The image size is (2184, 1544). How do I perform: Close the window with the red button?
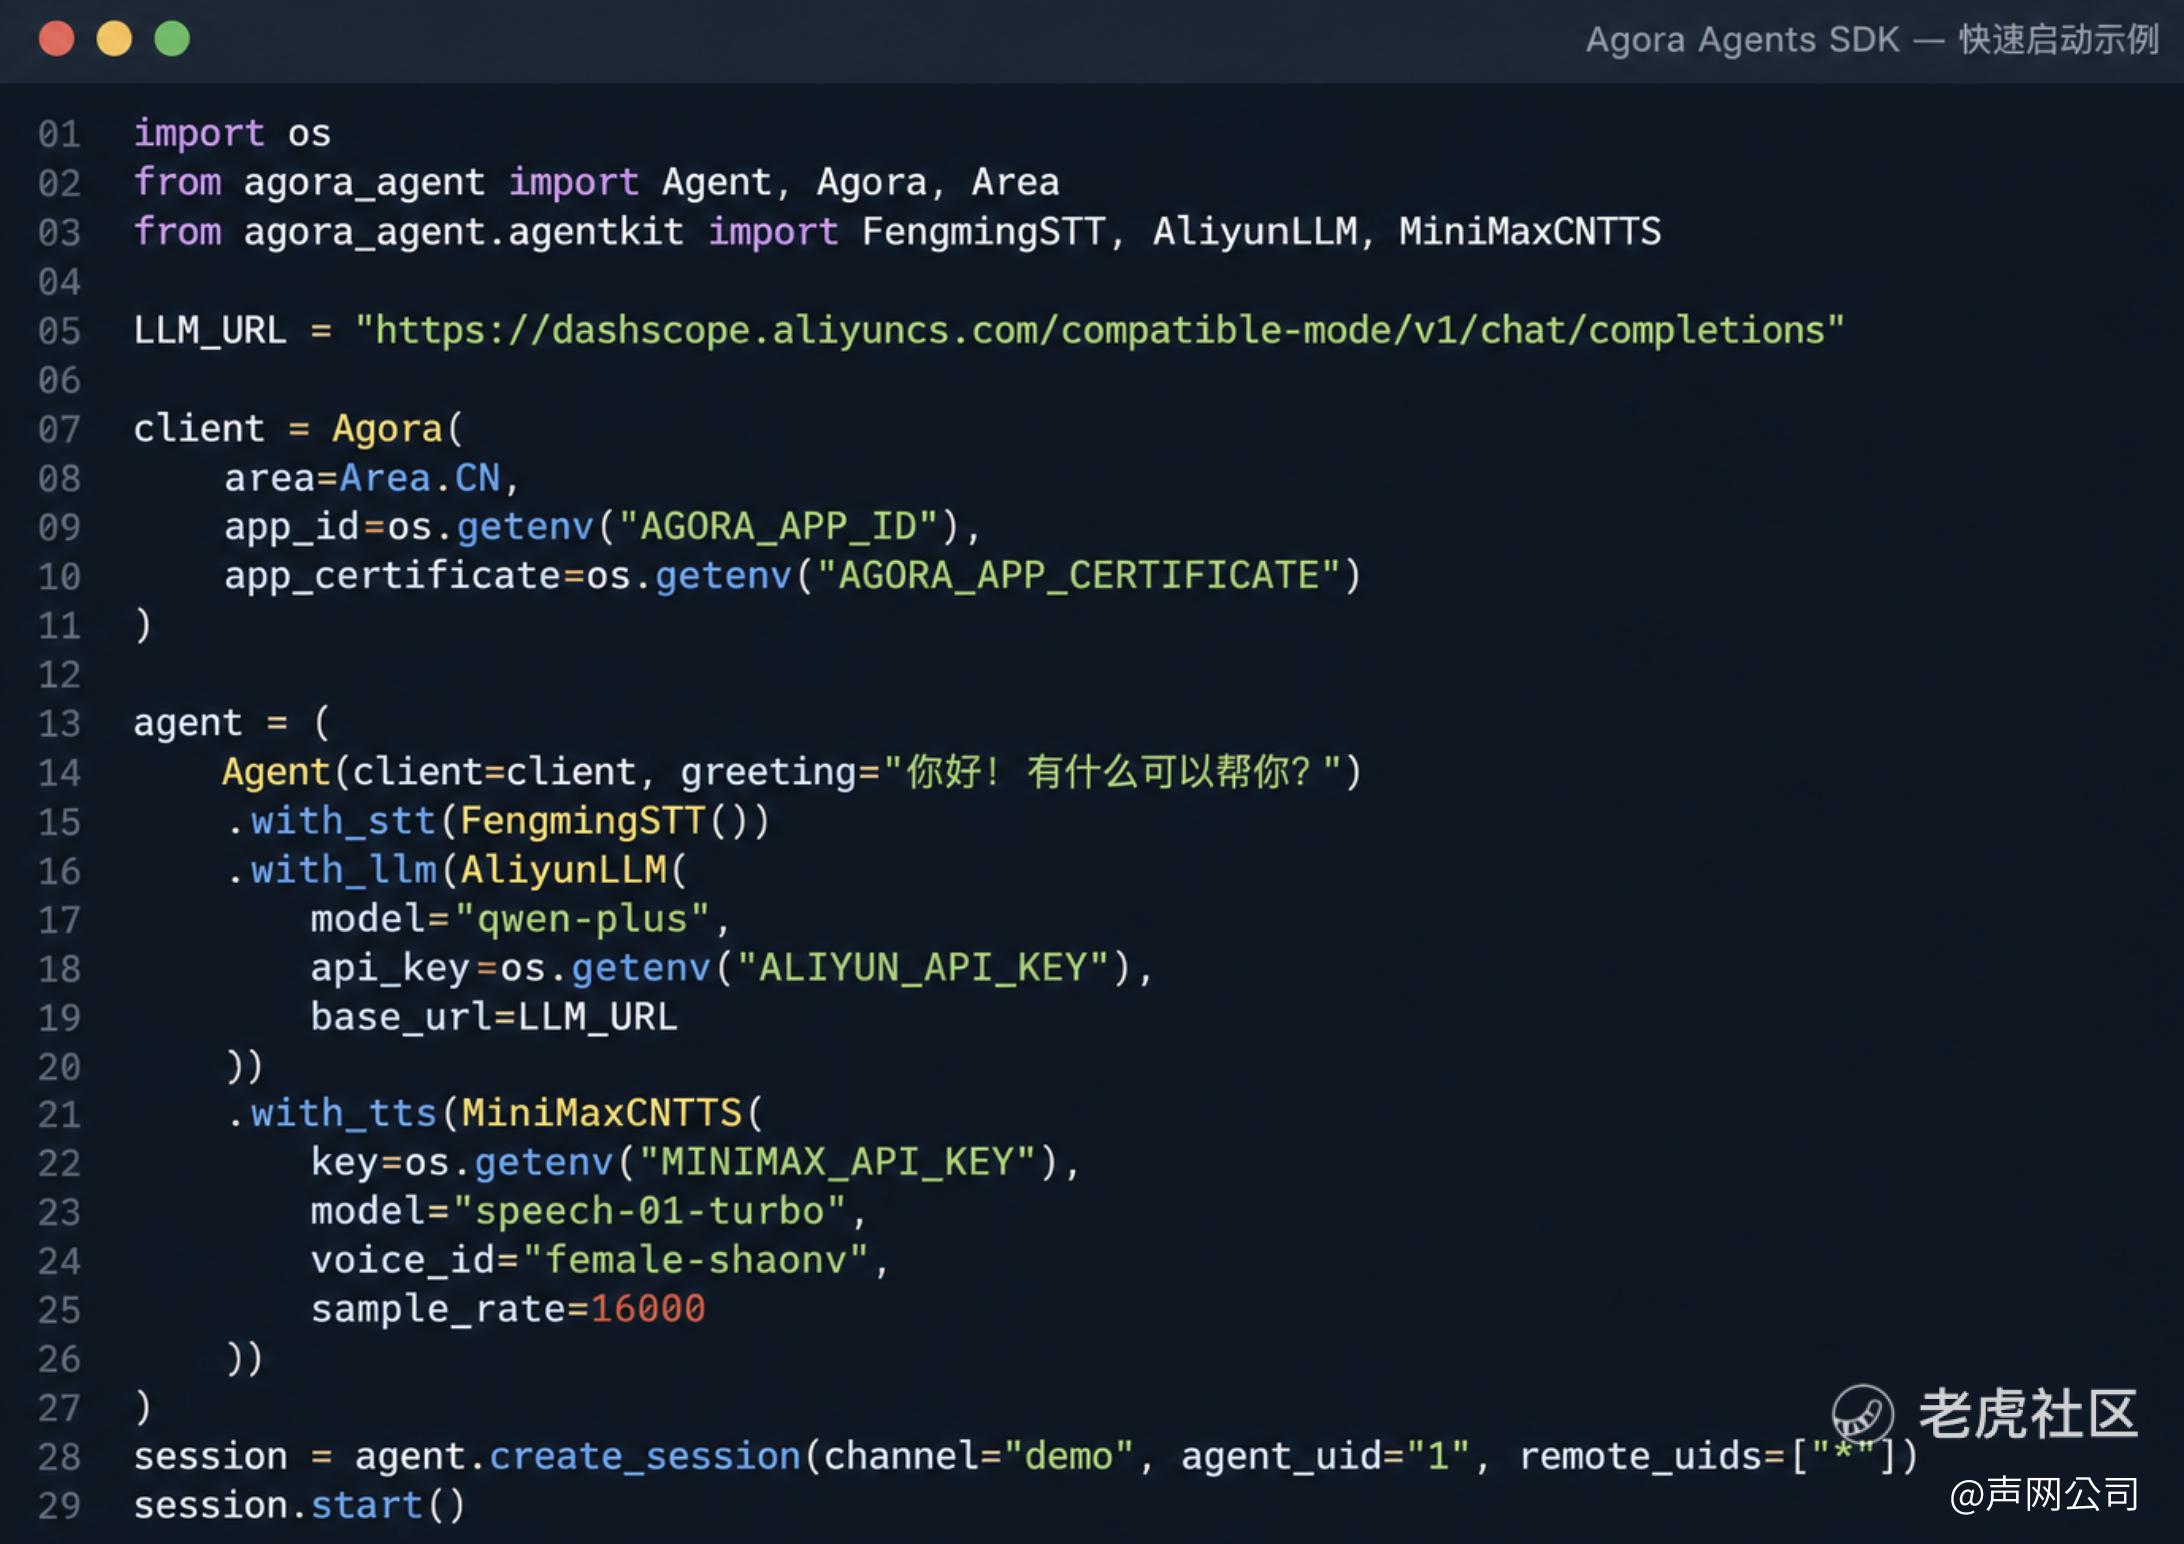pos(57,39)
